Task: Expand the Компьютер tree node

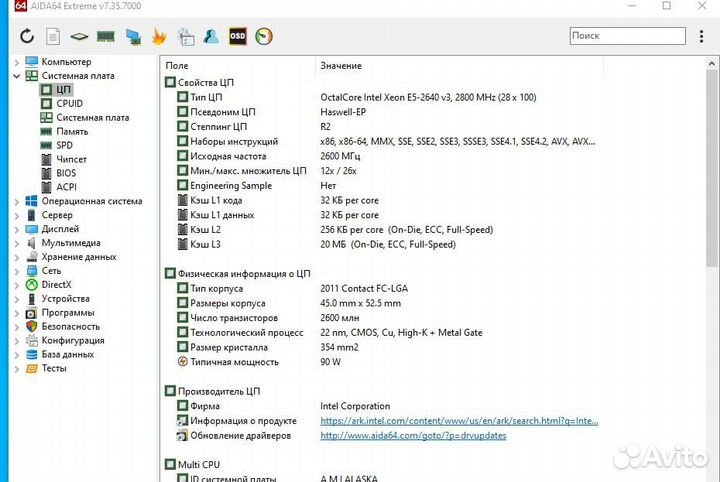Action: coord(17,62)
